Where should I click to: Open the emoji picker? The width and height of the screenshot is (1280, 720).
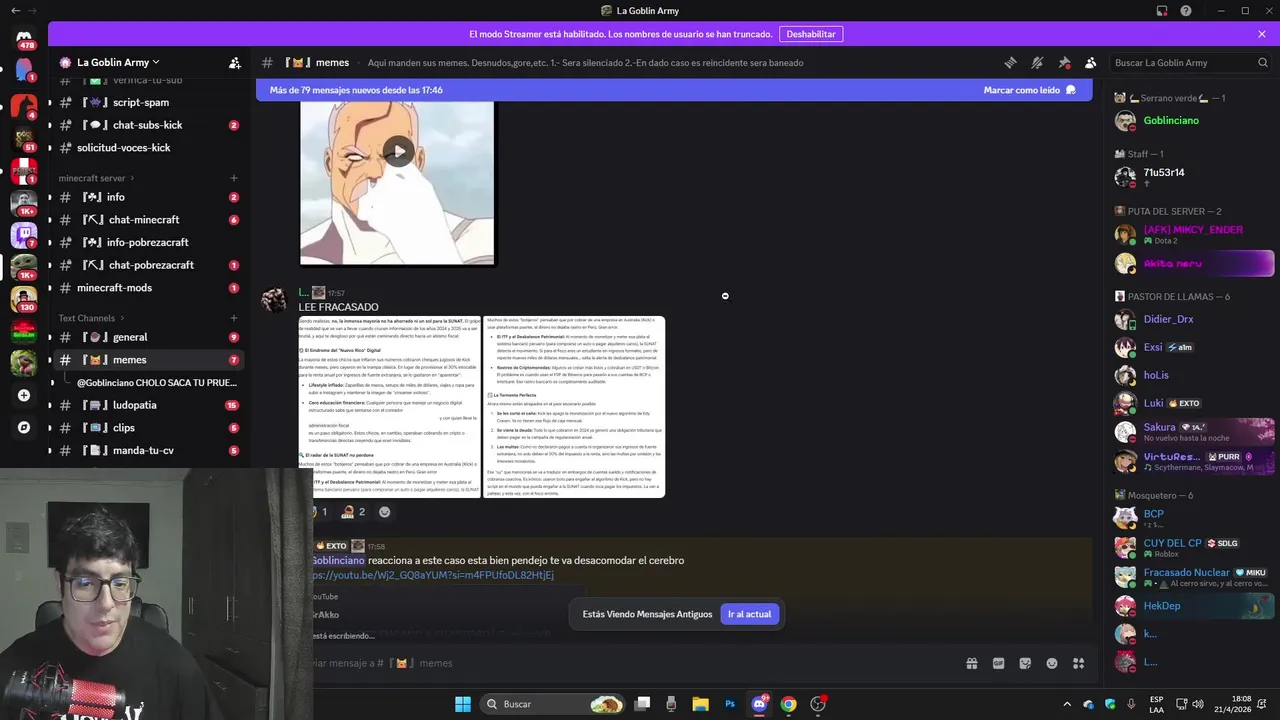[x=1052, y=663]
